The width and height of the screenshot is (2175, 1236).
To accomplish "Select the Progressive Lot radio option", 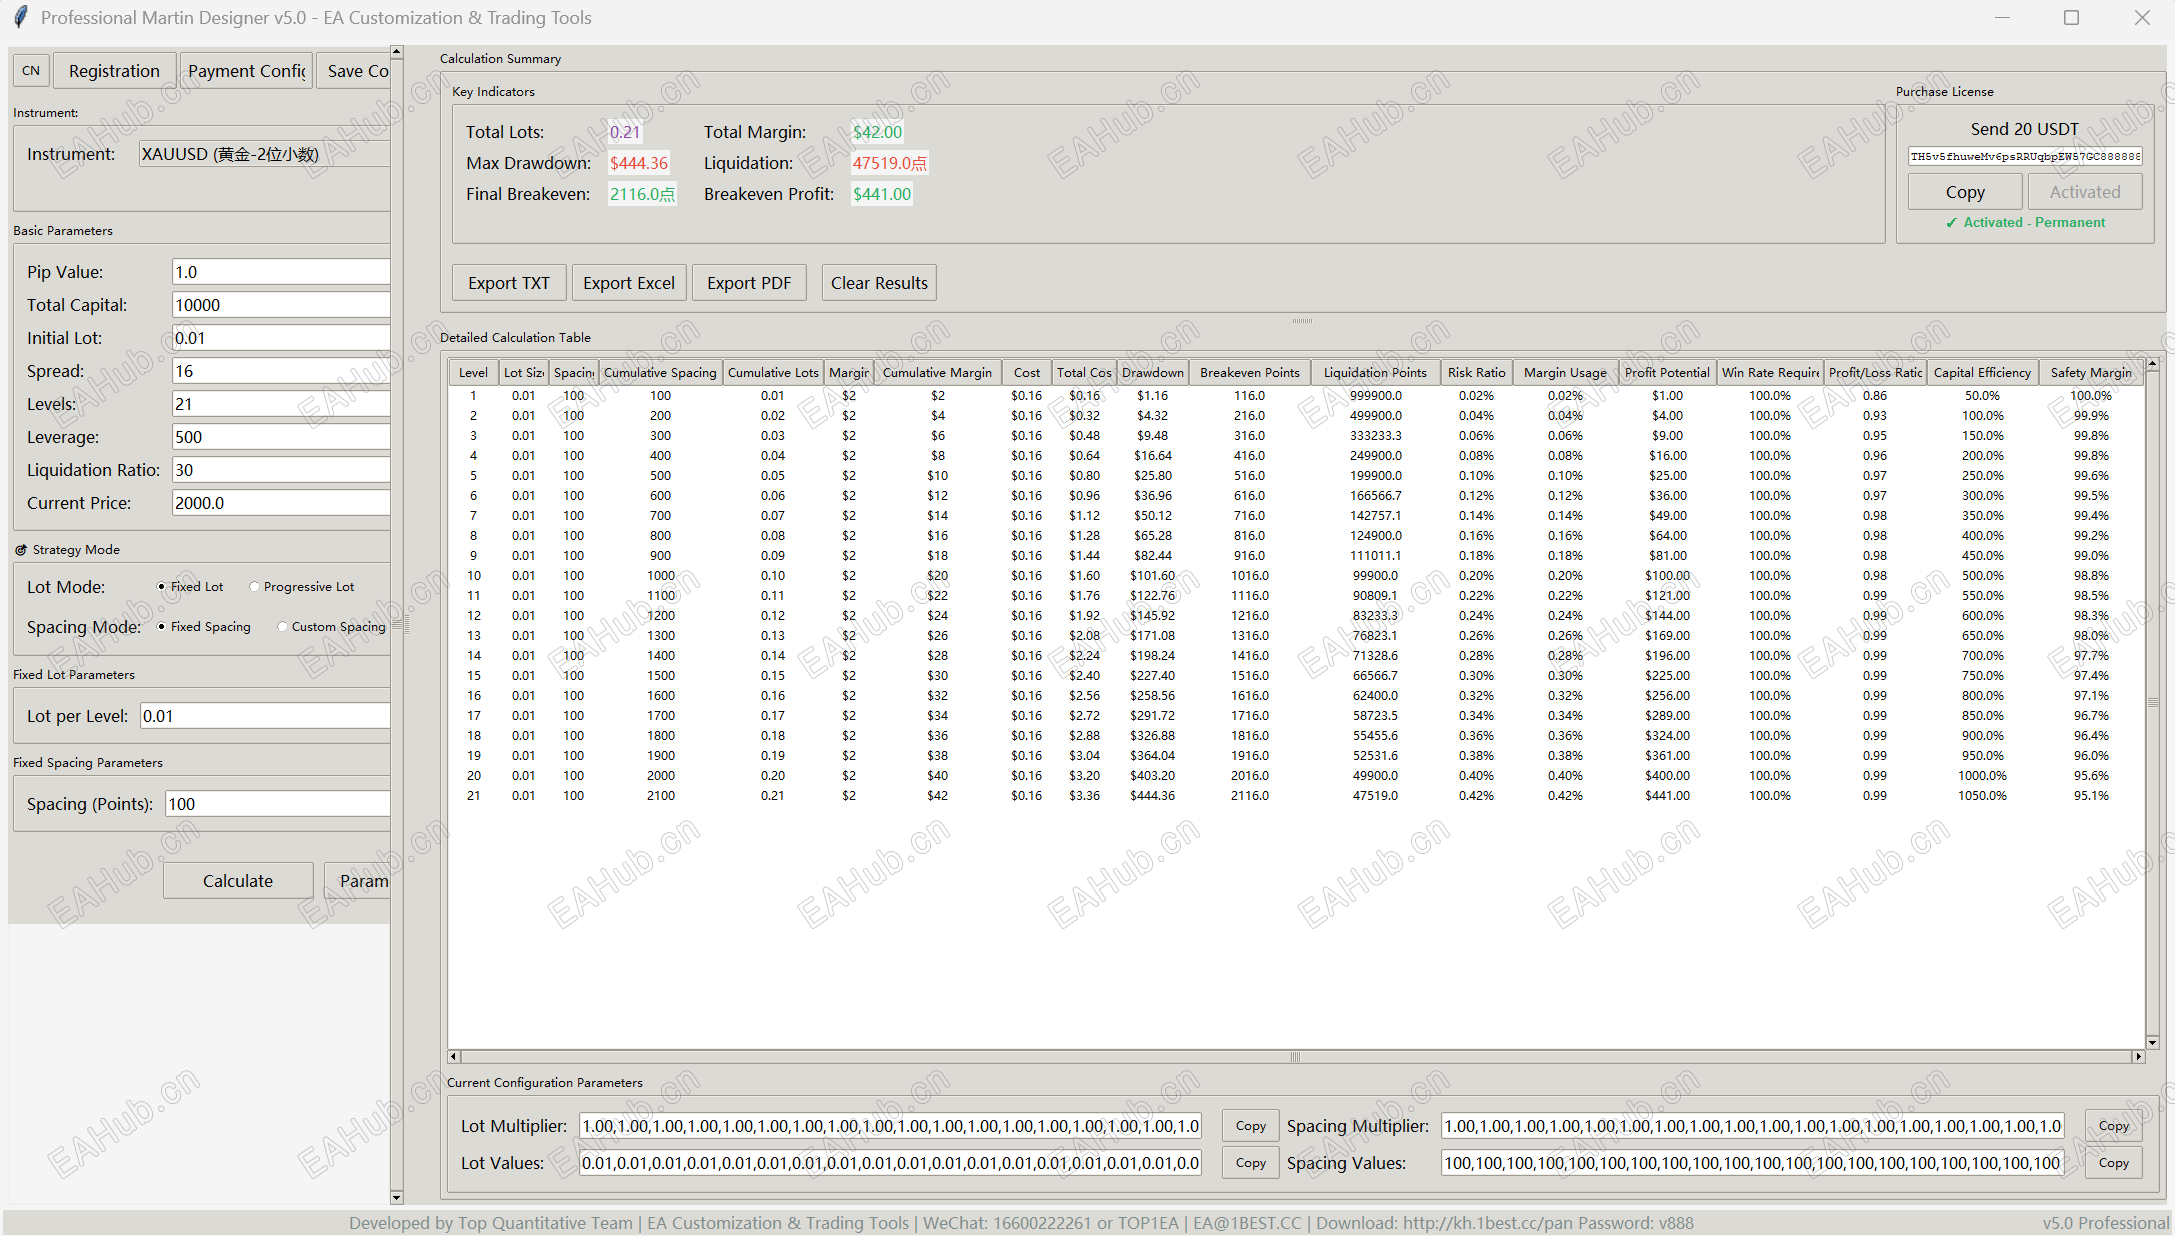I will coord(255,587).
